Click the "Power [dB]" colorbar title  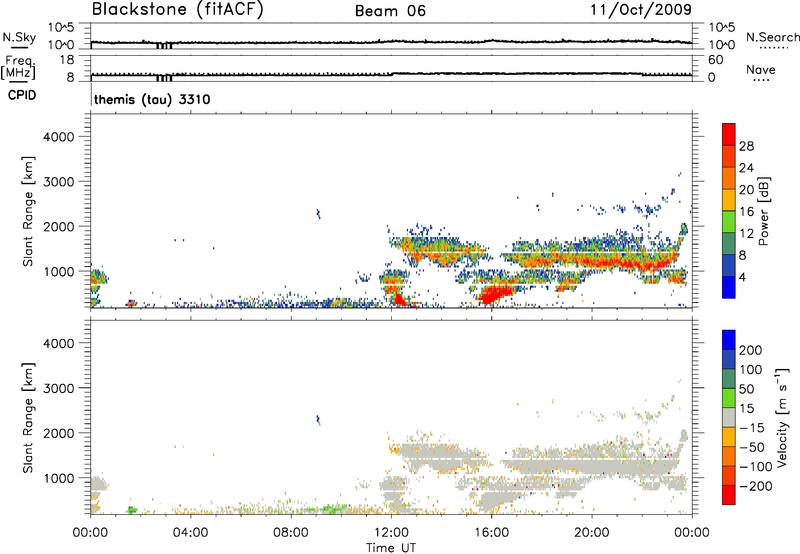(x=764, y=211)
